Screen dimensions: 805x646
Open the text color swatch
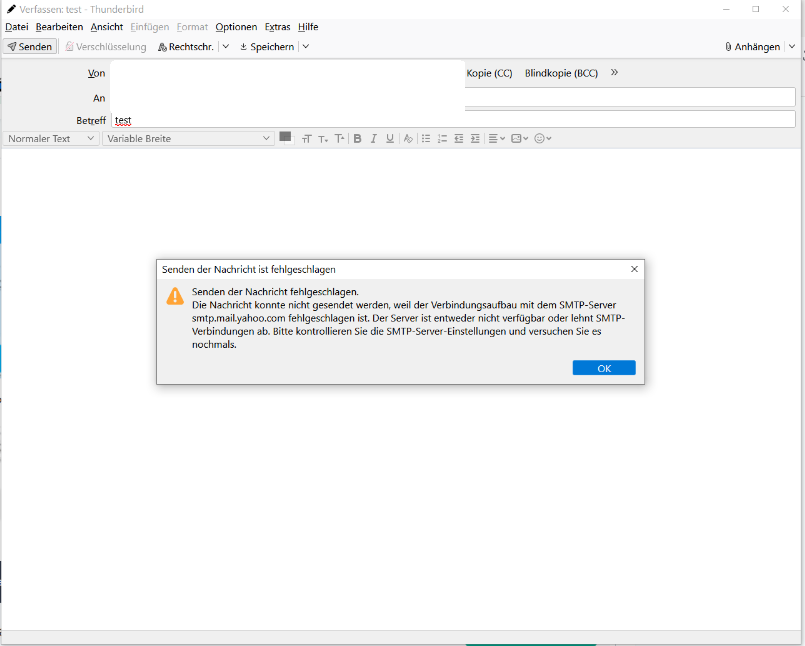tap(286, 138)
